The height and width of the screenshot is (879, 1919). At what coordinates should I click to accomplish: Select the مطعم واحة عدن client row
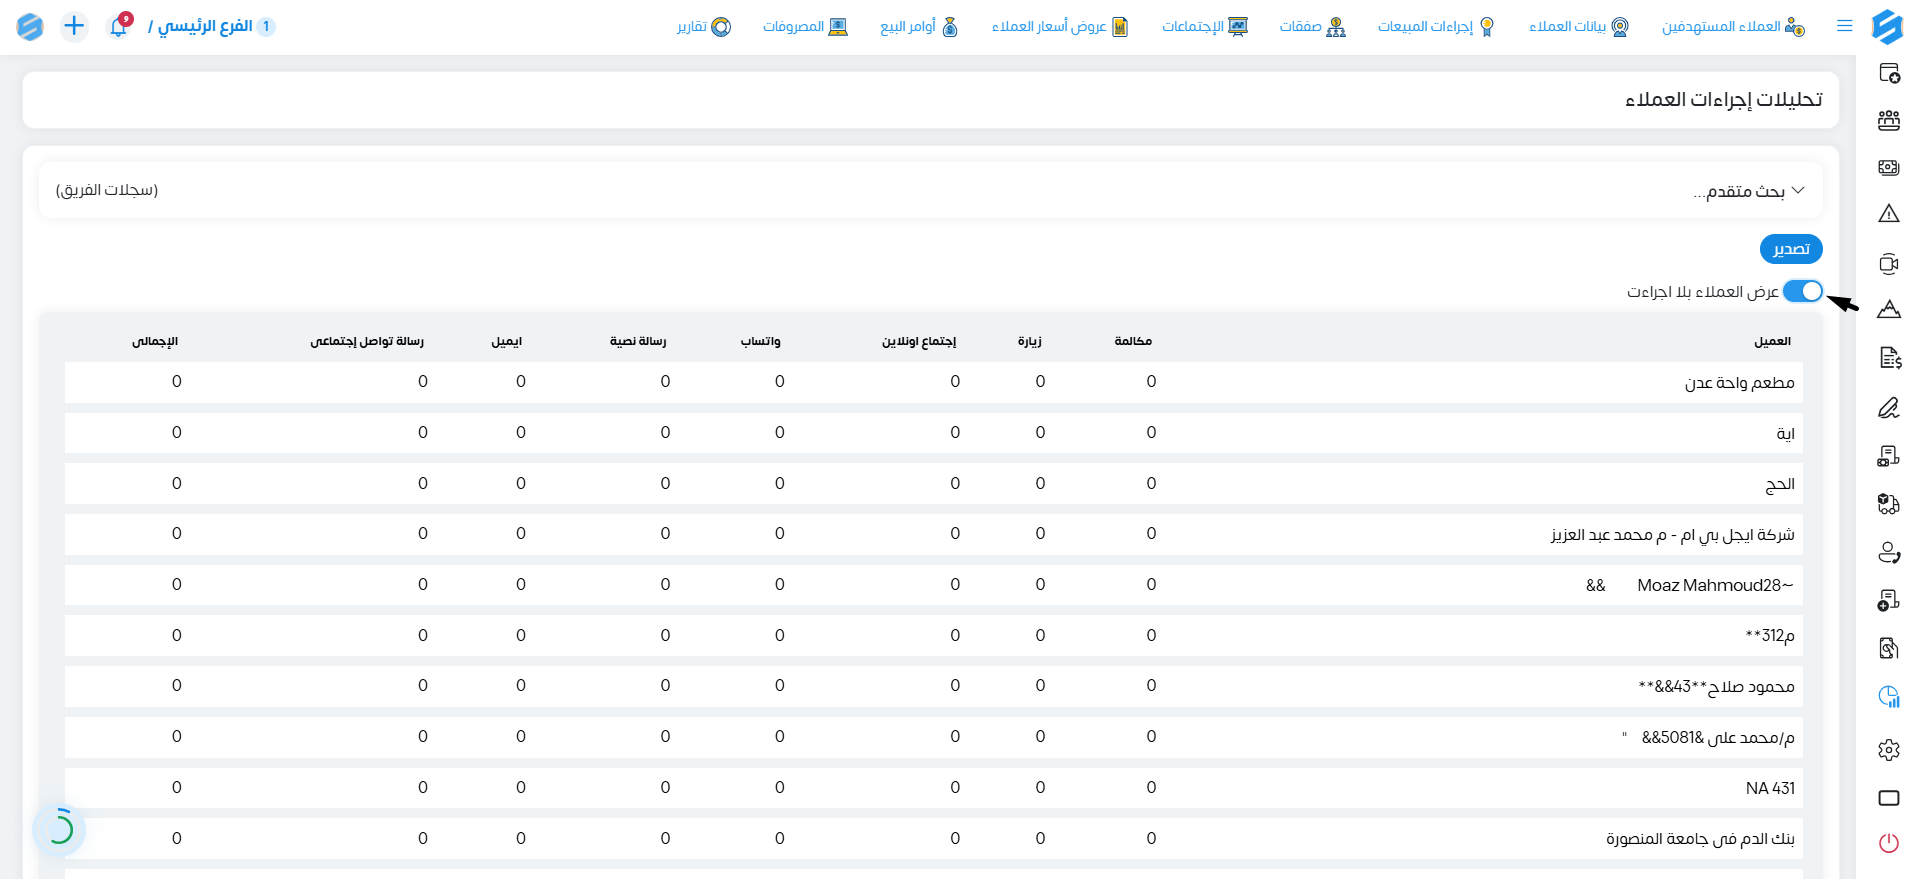933,382
